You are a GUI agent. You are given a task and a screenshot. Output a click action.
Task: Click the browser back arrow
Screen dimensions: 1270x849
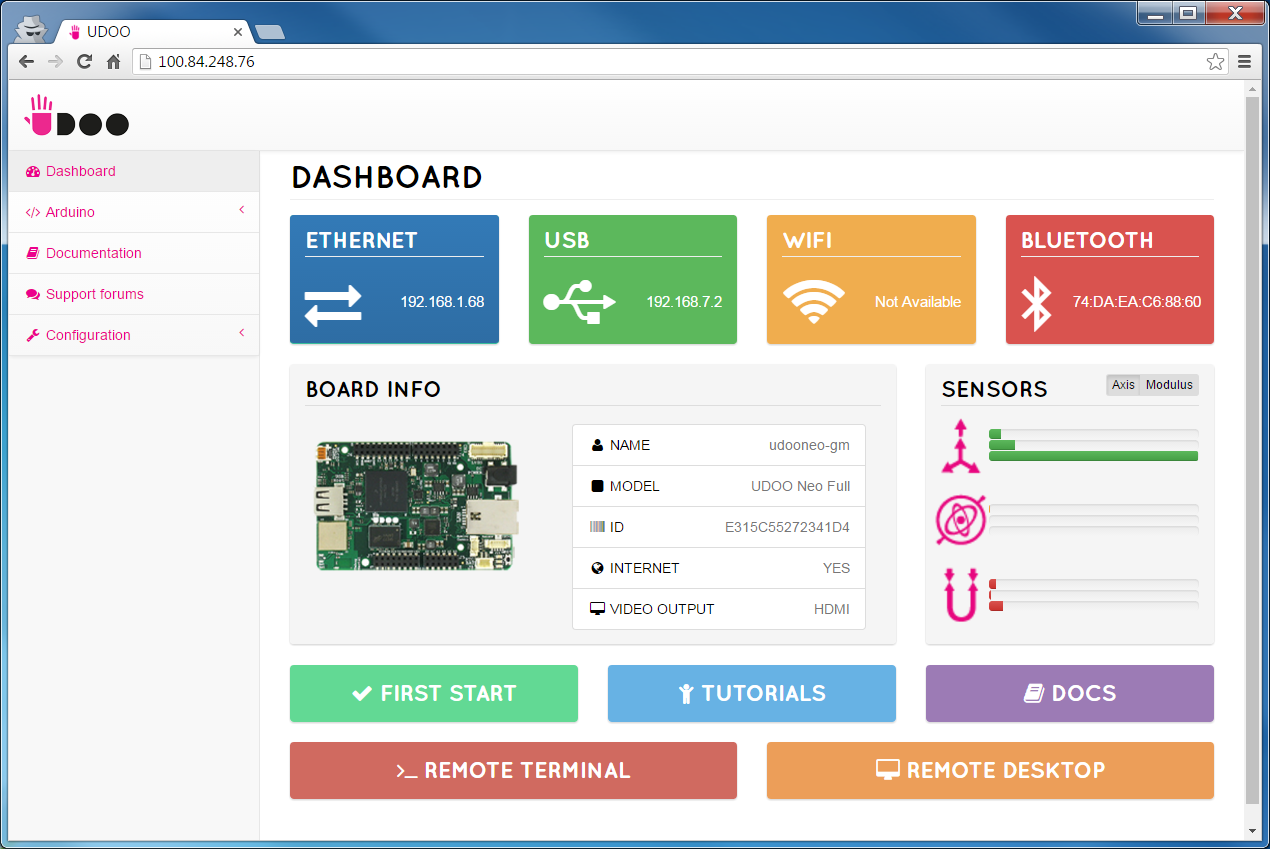[27, 62]
